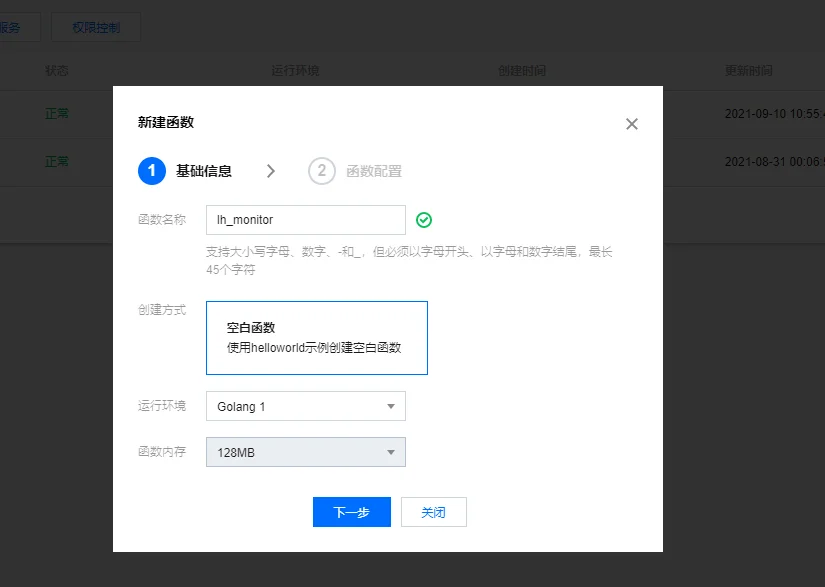Click the 函数内存 field label

pos(162,451)
